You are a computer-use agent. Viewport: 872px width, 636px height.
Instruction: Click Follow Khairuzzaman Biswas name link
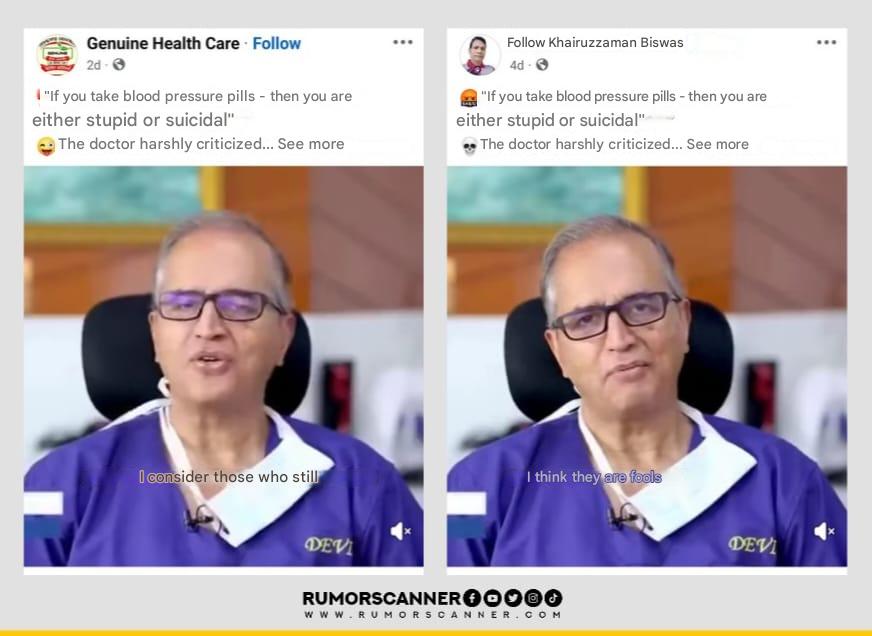coord(595,43)
